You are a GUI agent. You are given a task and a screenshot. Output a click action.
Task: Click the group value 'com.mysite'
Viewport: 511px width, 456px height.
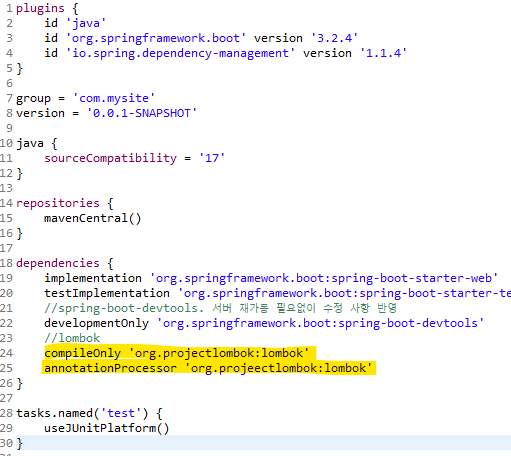114,98
